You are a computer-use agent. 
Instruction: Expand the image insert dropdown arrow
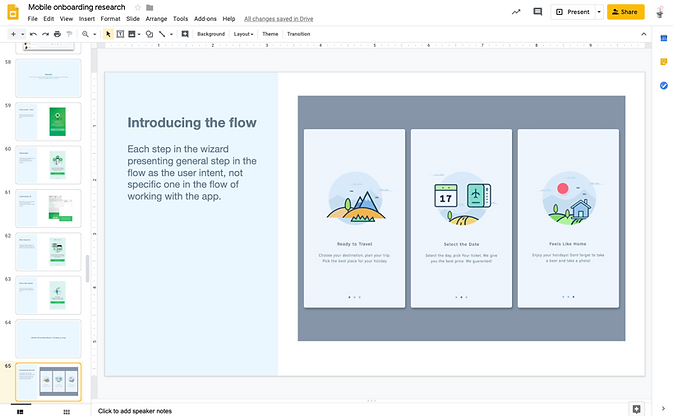(139, 34)
